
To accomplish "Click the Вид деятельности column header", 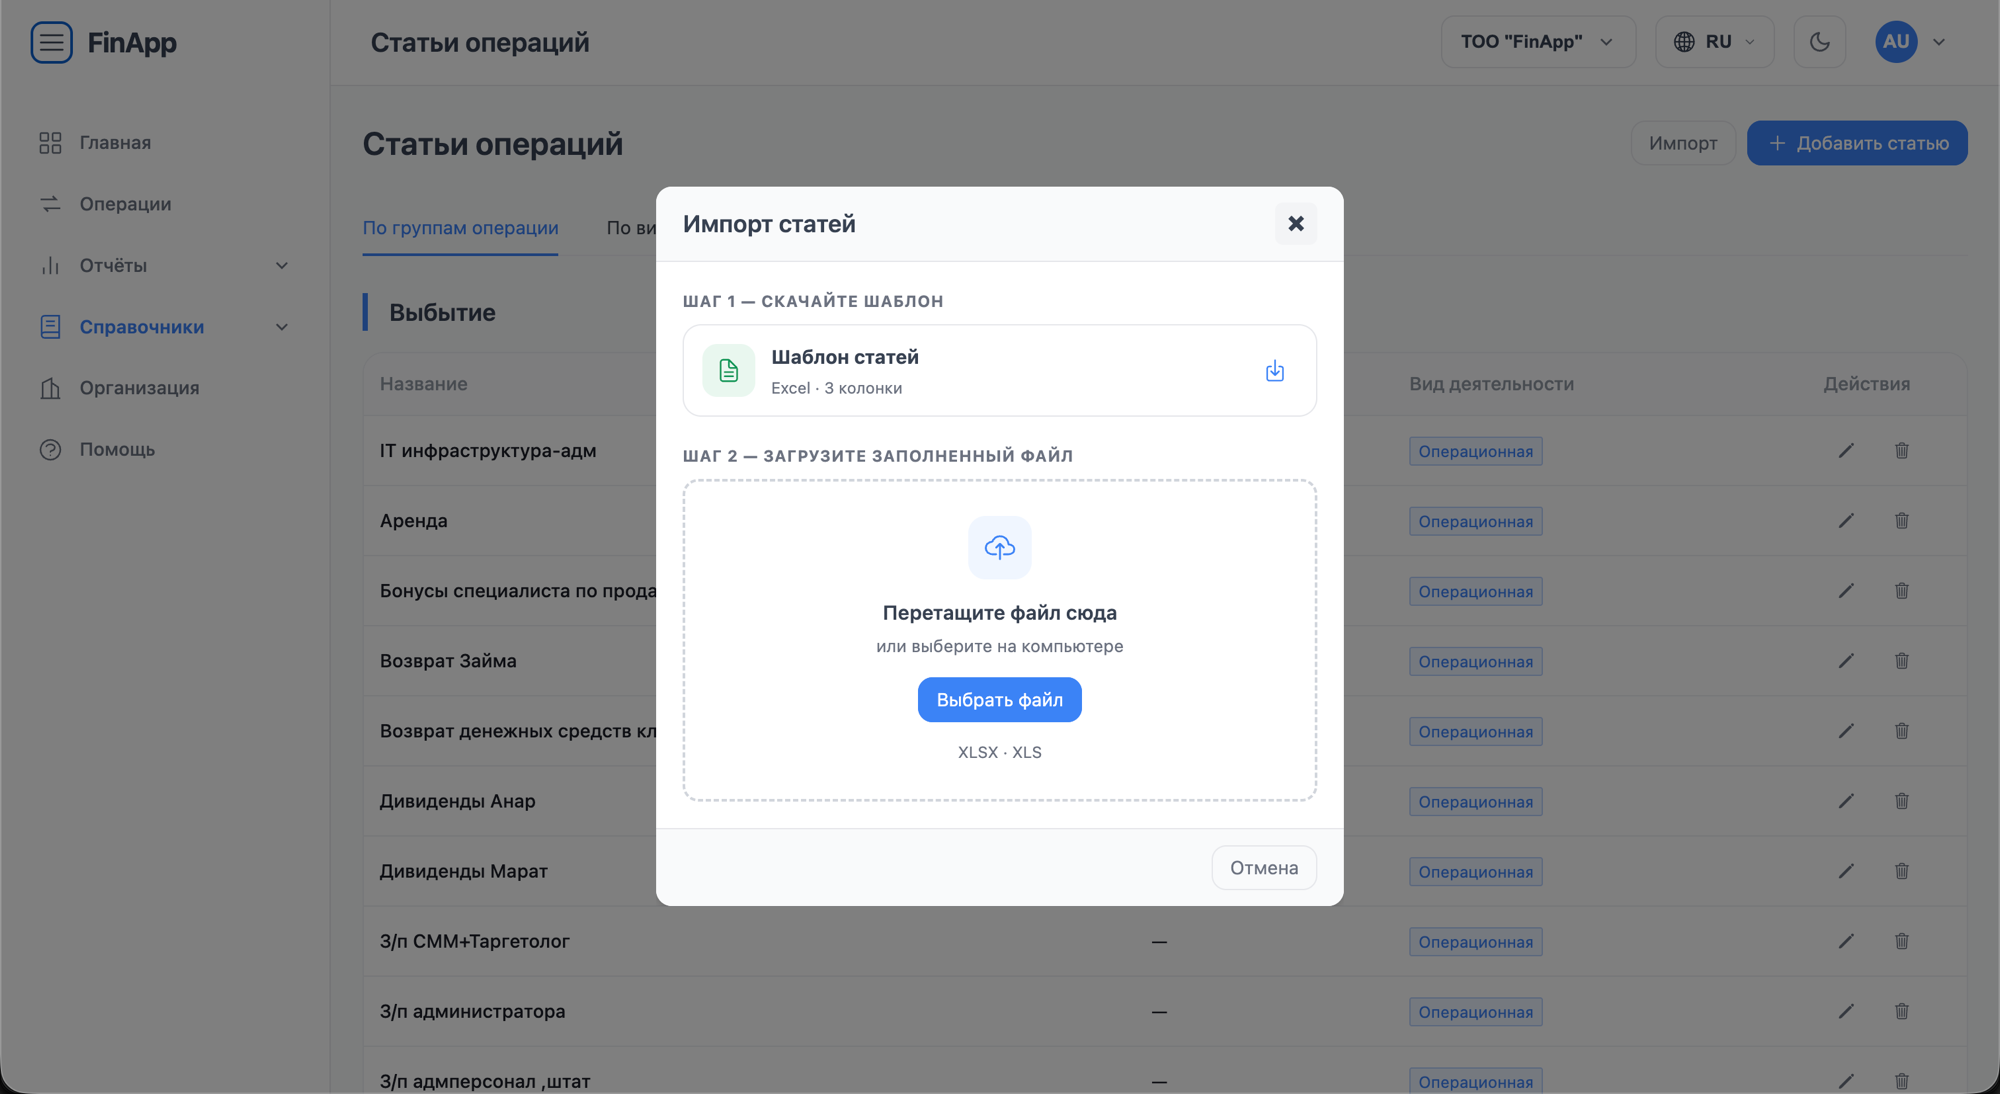I will (1491, 384).
